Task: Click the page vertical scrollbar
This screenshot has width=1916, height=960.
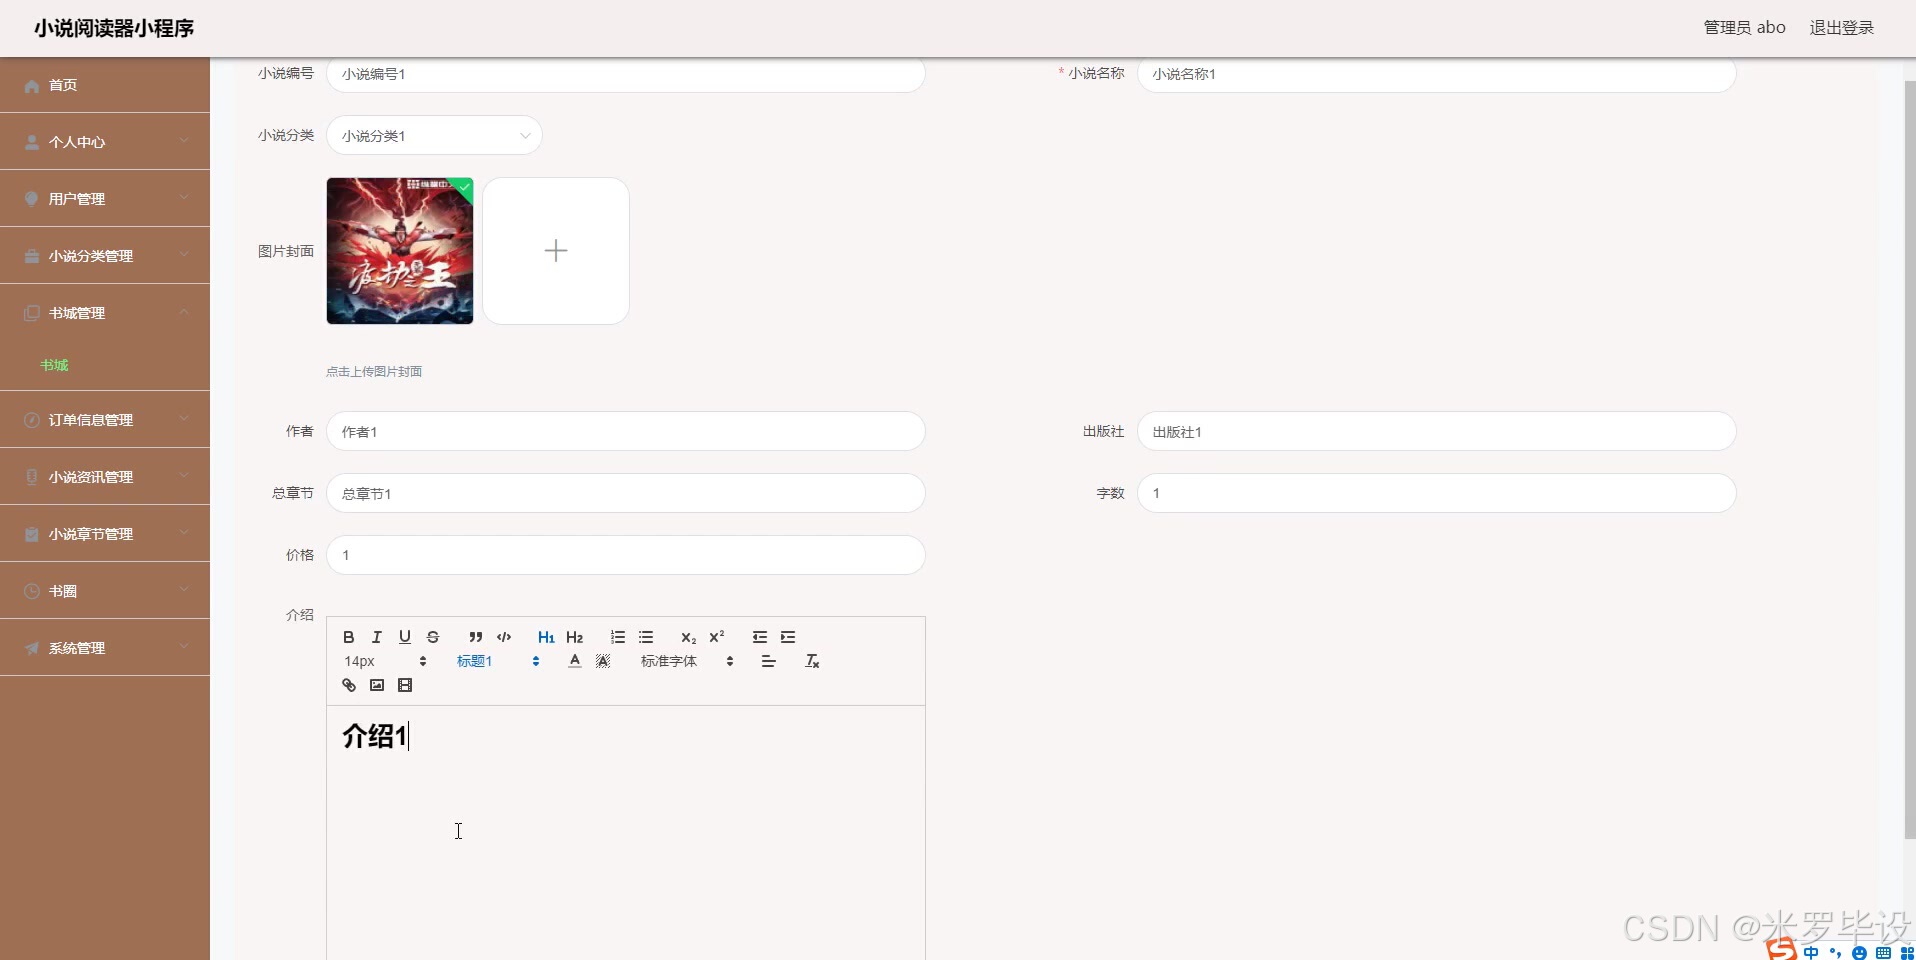Action: tap(1909, 460)
